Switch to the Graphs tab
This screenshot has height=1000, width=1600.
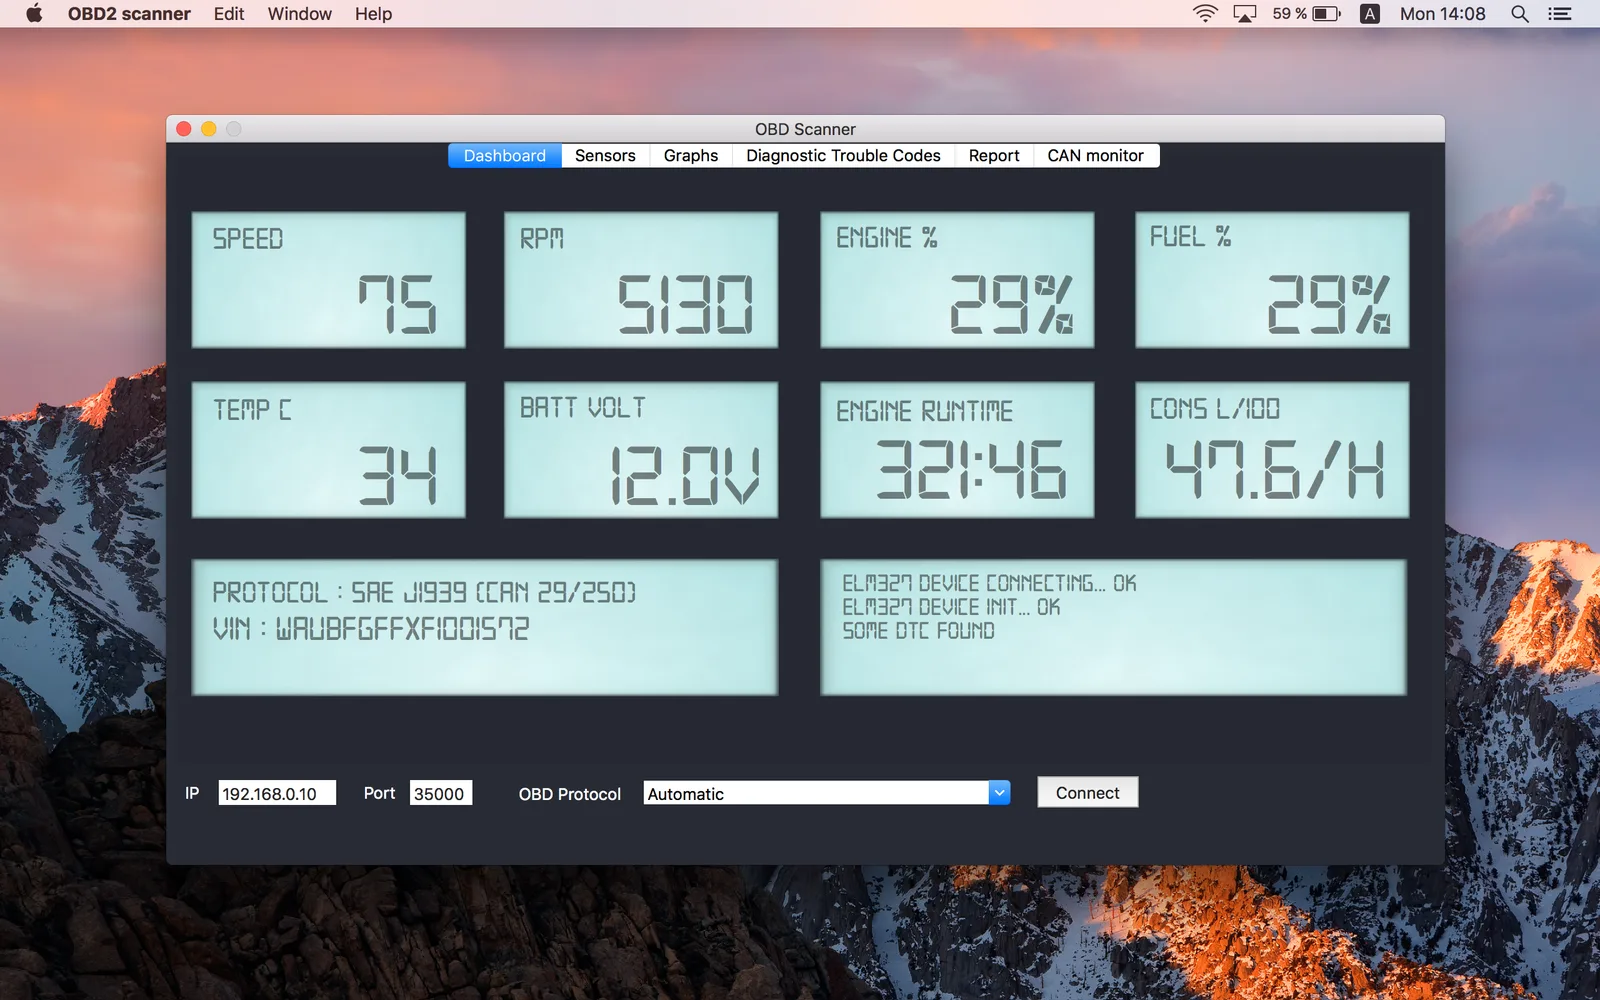click(691, 155)
